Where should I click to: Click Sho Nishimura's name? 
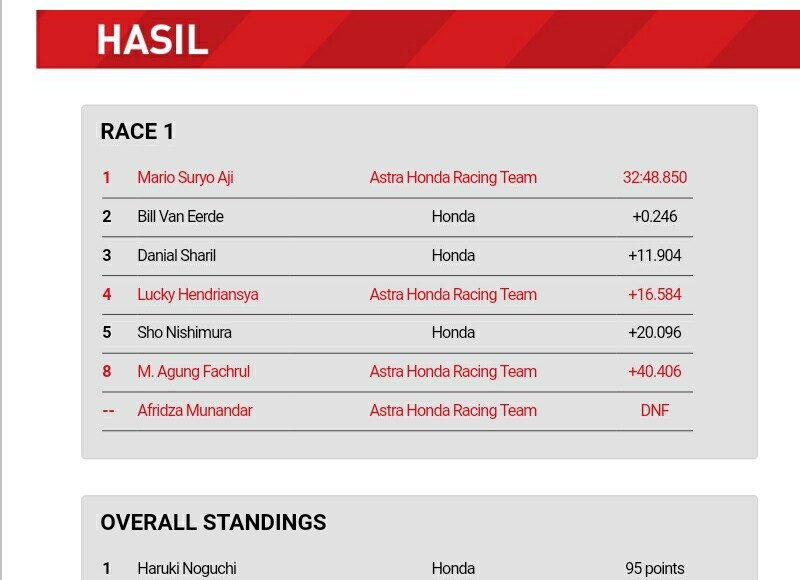click(x=184, y=333)
